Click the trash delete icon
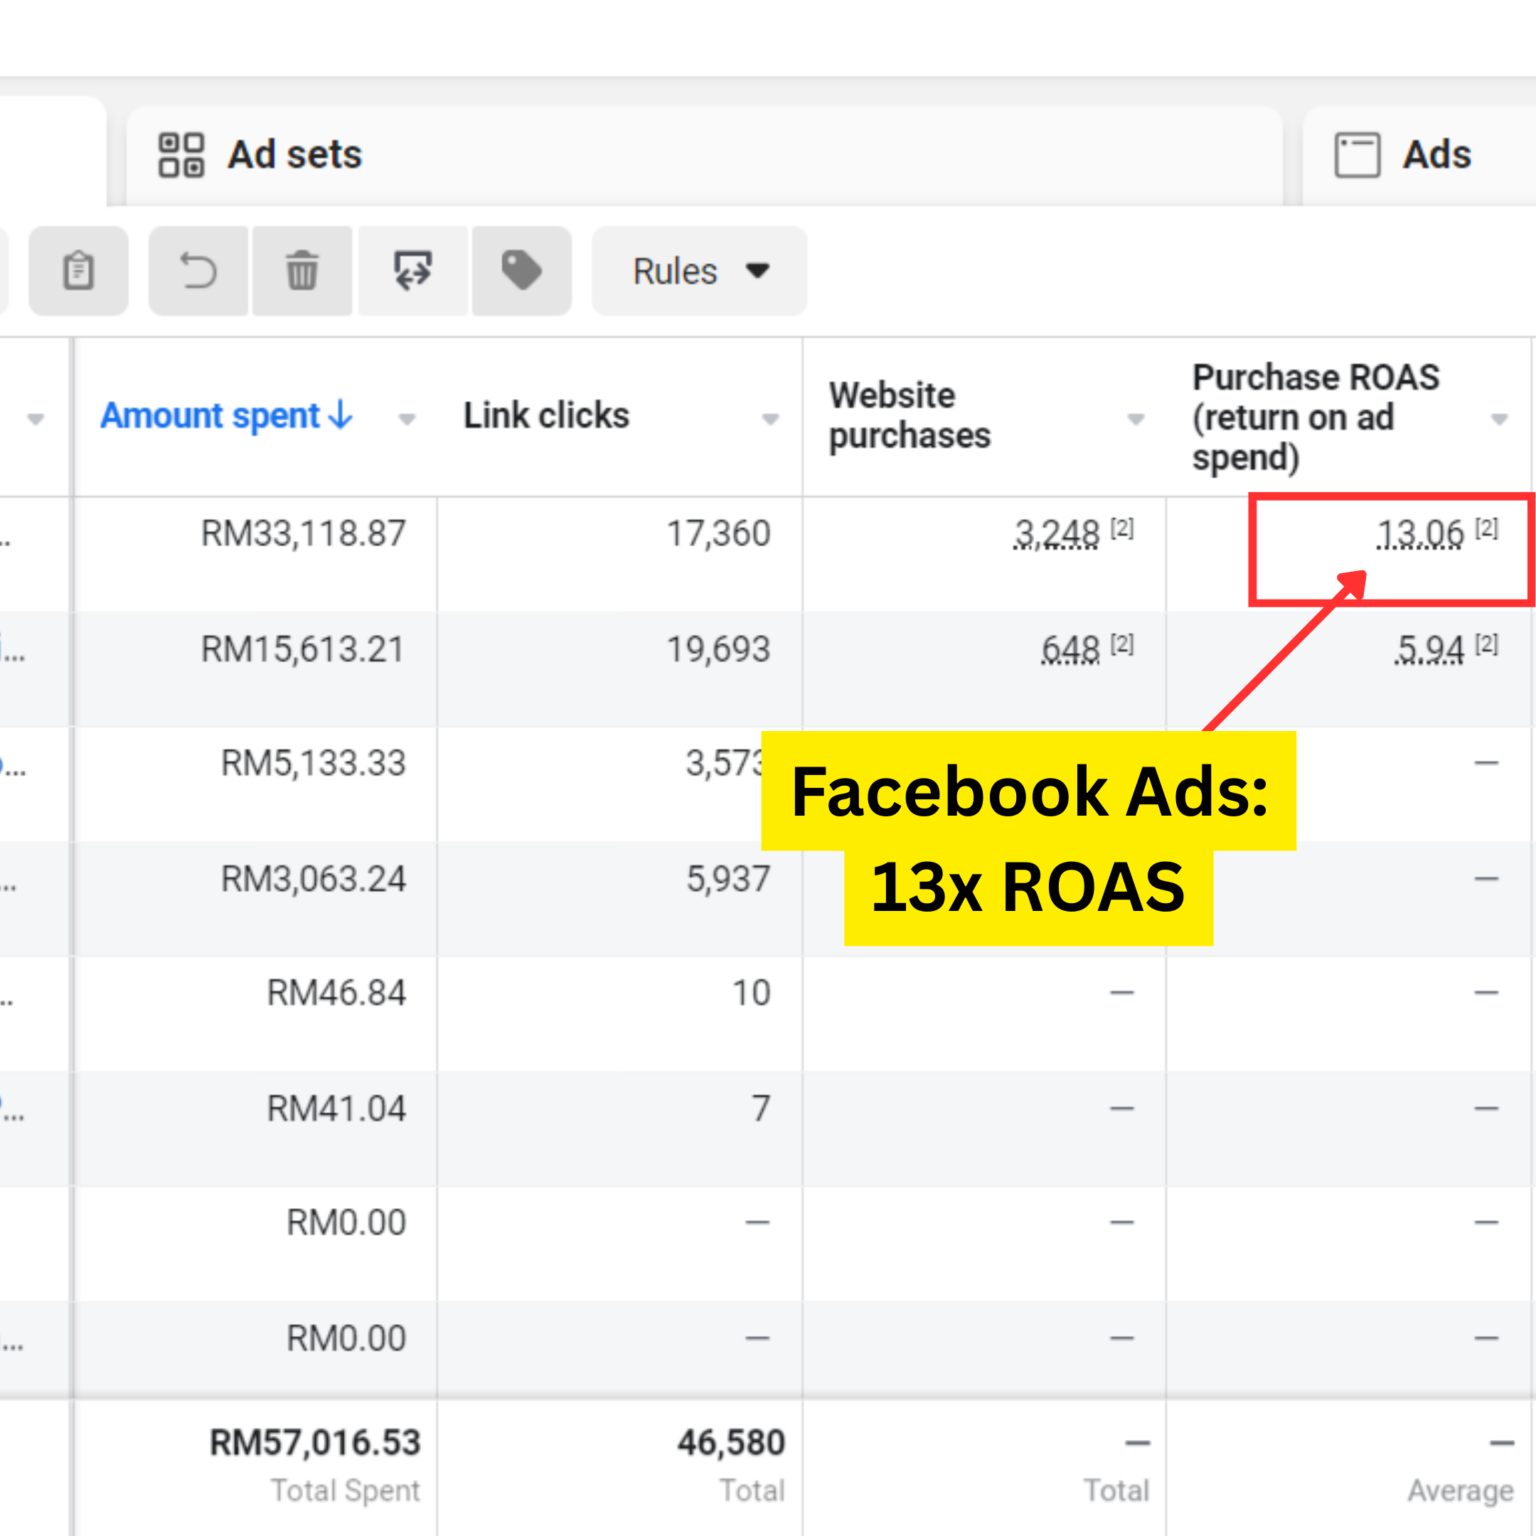 (302, 271)
